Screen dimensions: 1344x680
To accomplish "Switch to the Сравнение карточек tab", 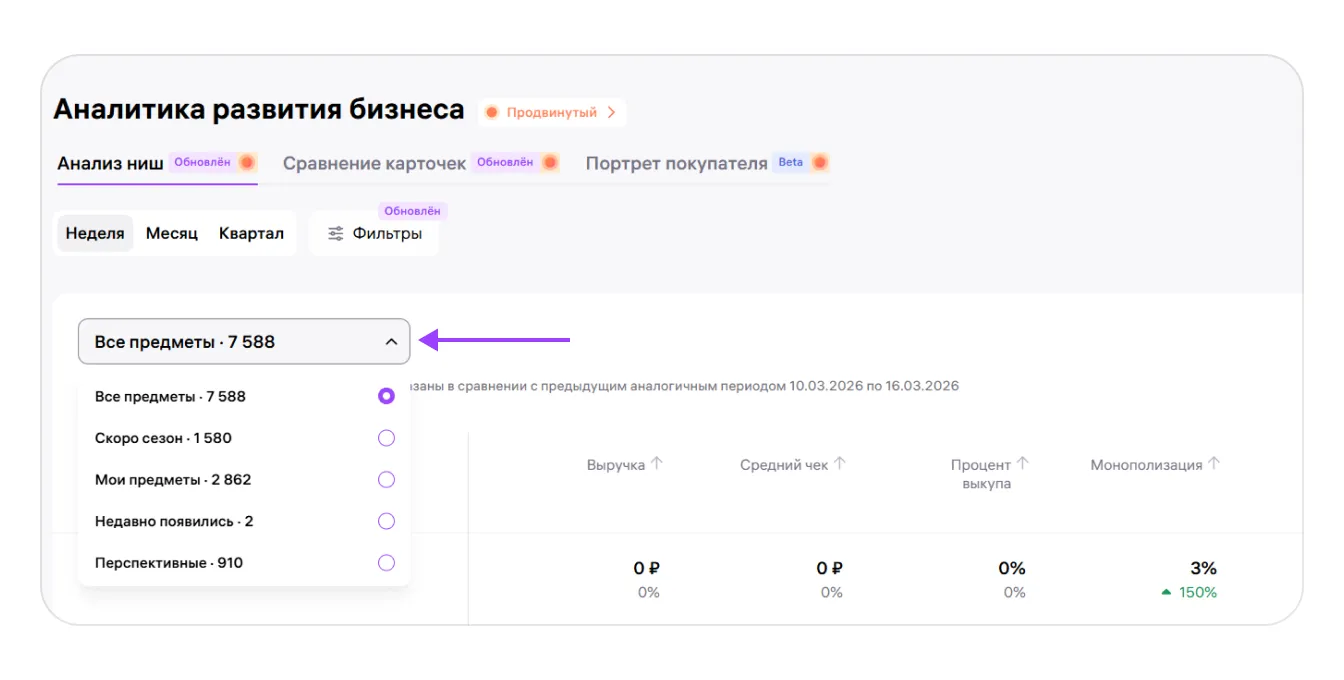I will (x=374, y=163).
